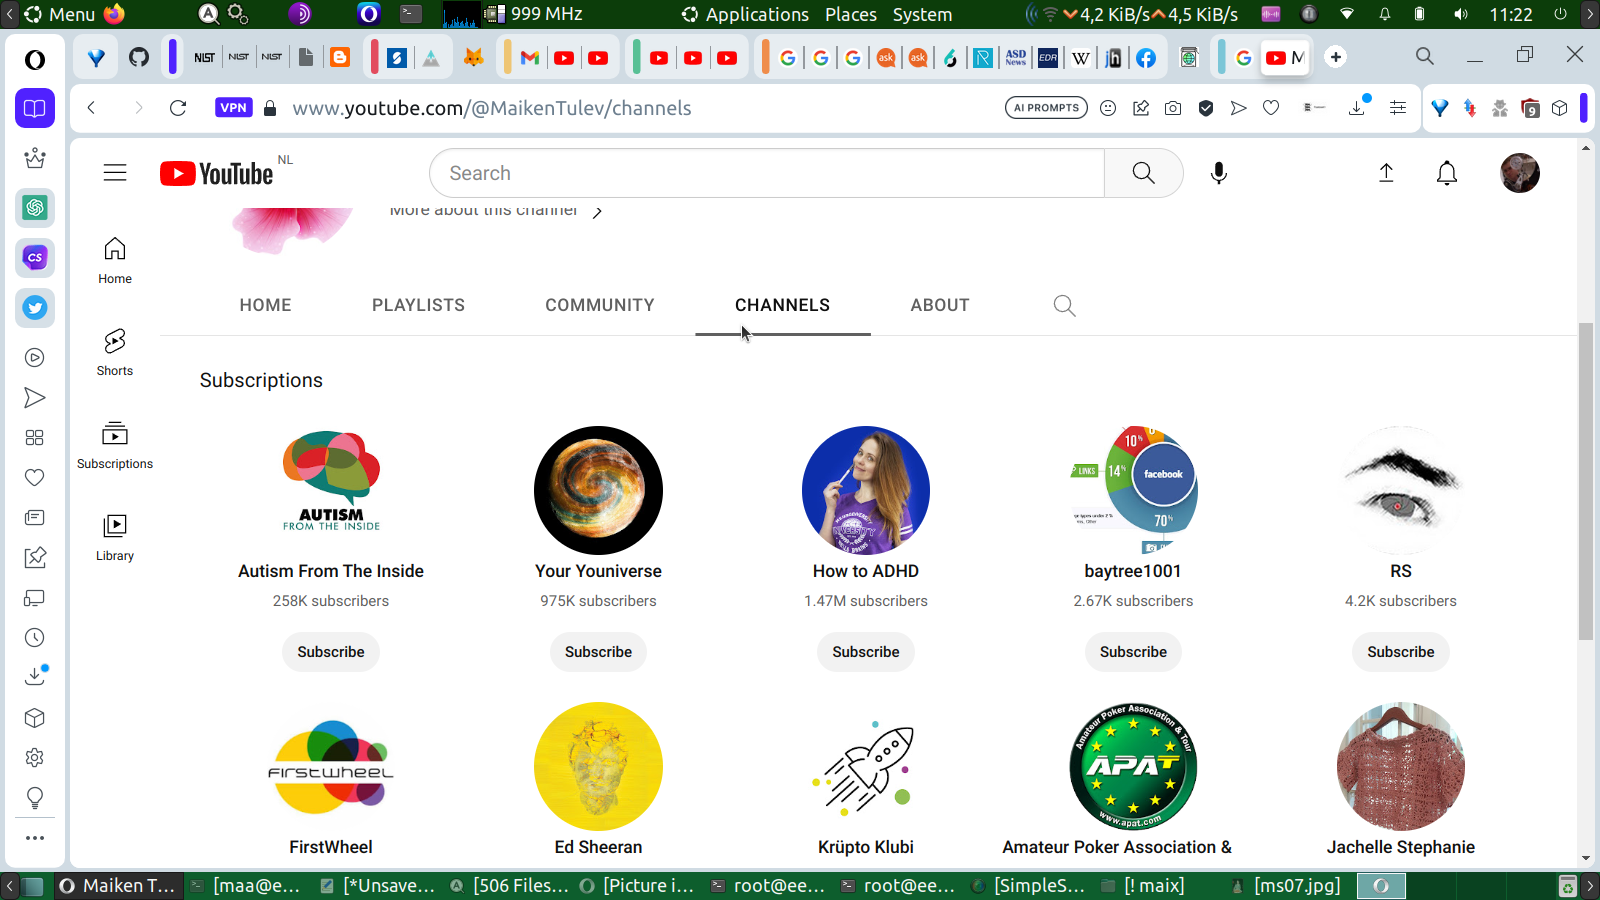Switch to the COMMUNITY tab
Screen dimensions: 1600x900
coord(600,305)
